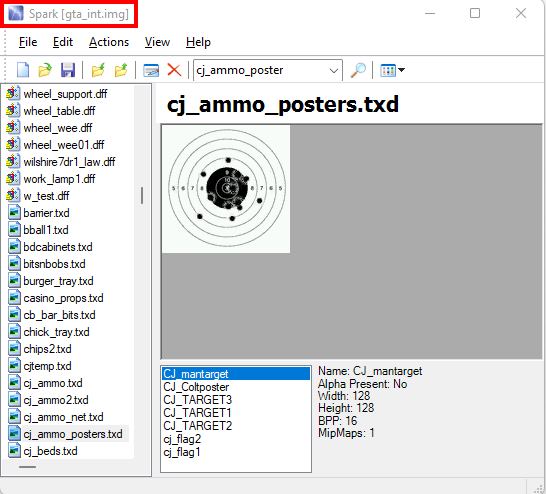Click the New archive toolbar icon
The image size is (546, 494).
pyautogui.click(x=23, y=70)
